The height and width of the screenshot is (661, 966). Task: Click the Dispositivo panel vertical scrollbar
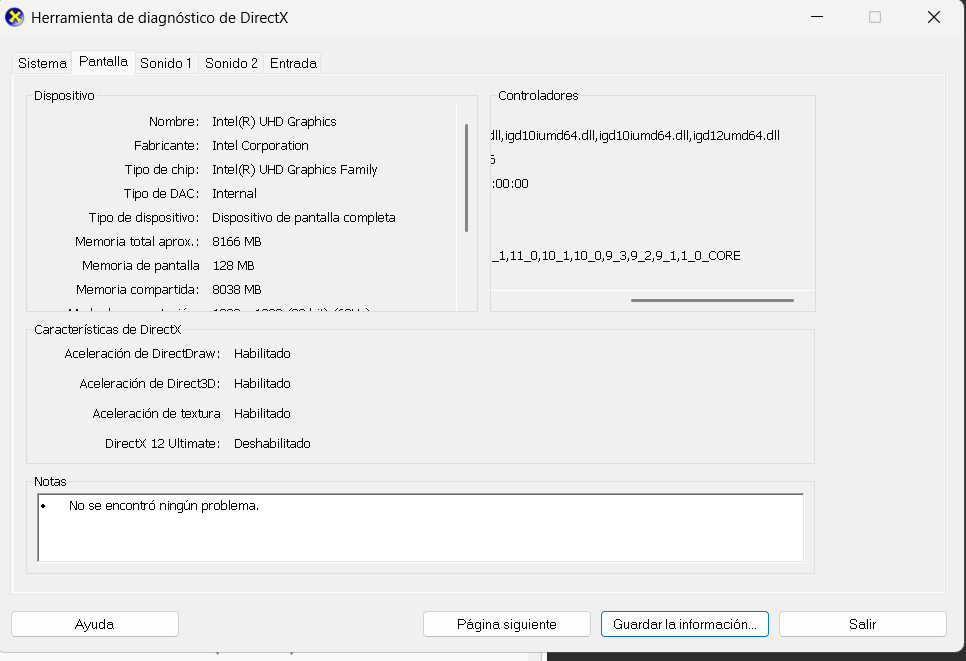click(466, 178)
